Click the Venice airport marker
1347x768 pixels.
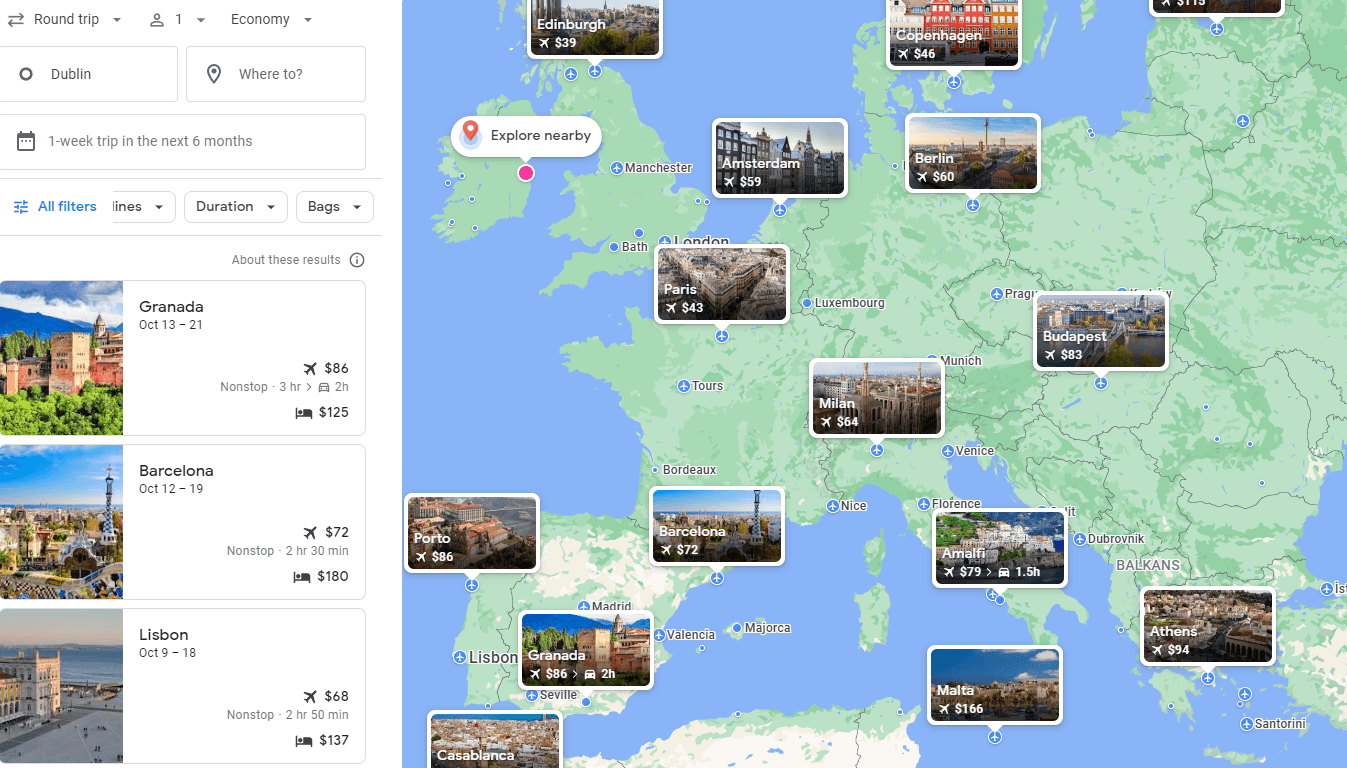[x=948, y=451]
